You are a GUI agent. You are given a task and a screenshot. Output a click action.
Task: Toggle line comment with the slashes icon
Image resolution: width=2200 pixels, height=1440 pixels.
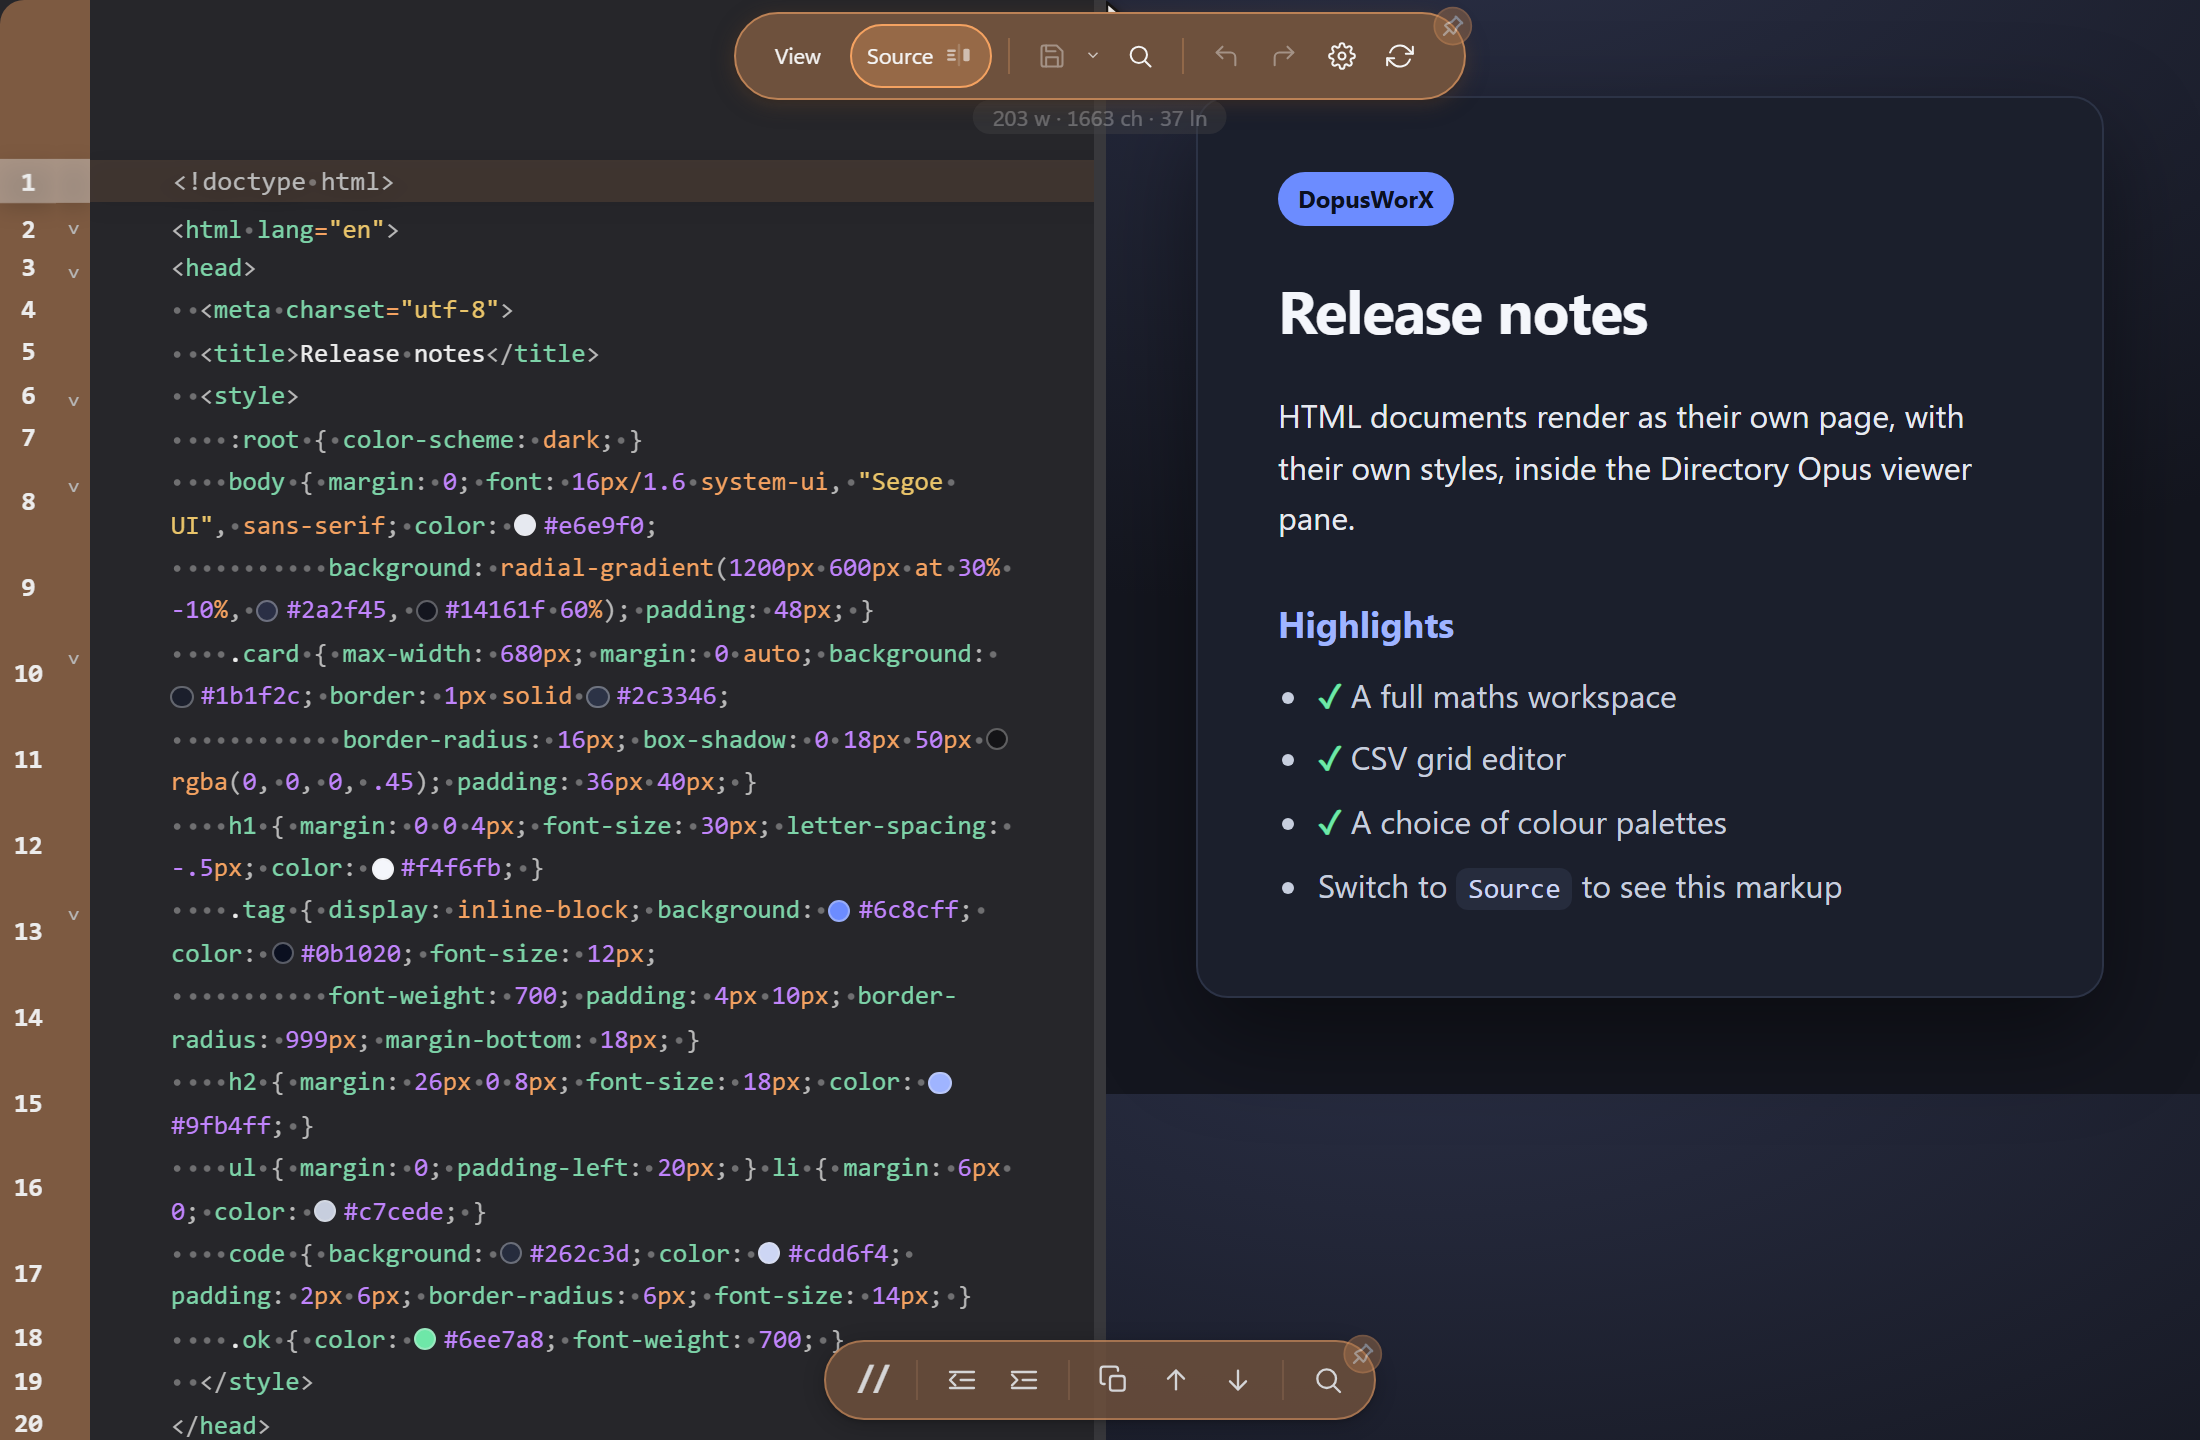(x=874, y=1380)
